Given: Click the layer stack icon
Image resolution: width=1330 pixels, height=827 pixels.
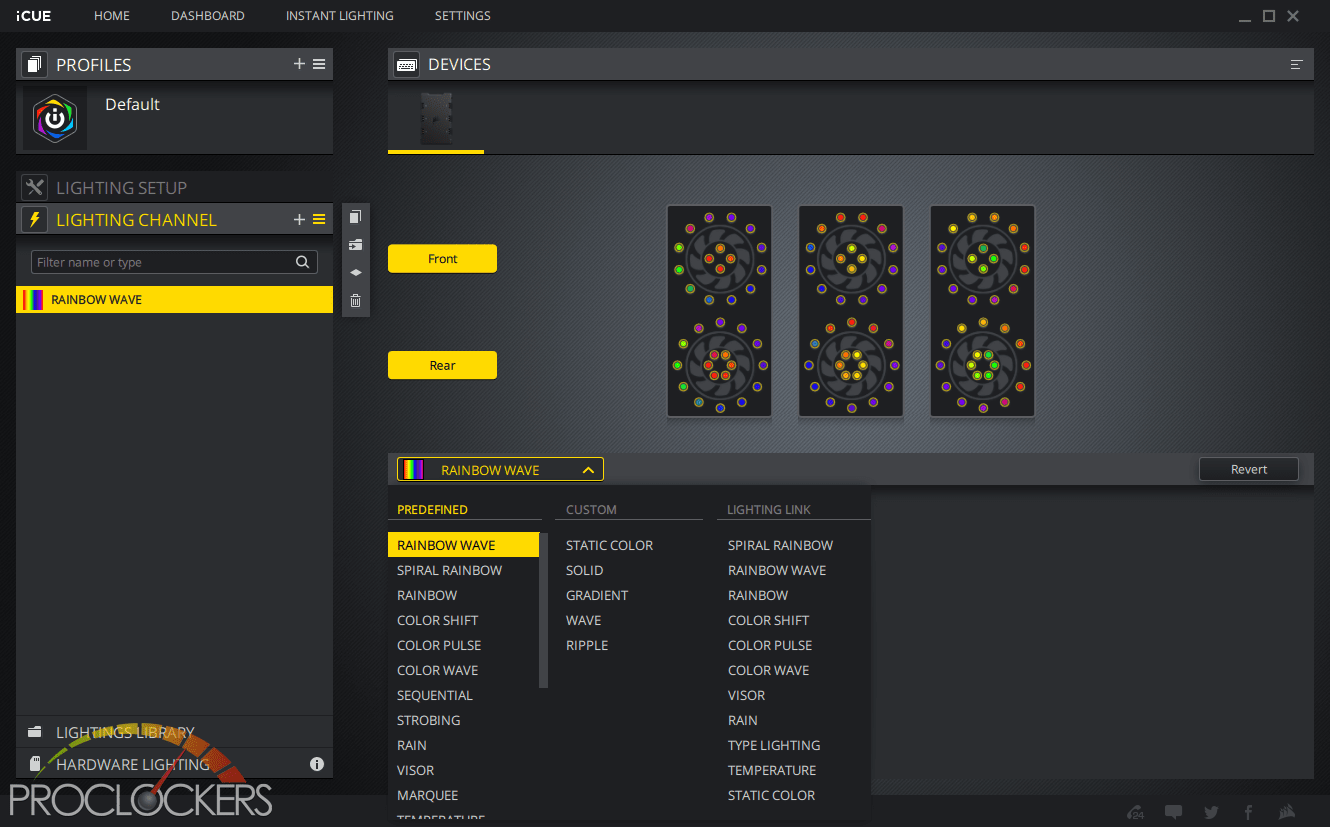Looking at the screenshot, I should [x=355, y=272].
